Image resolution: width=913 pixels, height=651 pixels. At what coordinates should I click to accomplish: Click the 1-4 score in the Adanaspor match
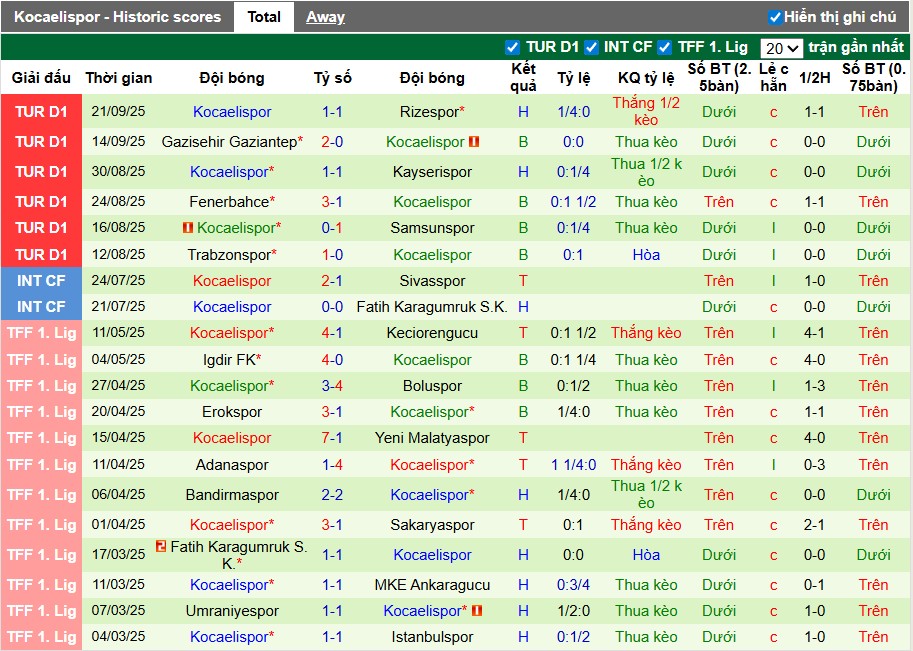click(332, 465)
